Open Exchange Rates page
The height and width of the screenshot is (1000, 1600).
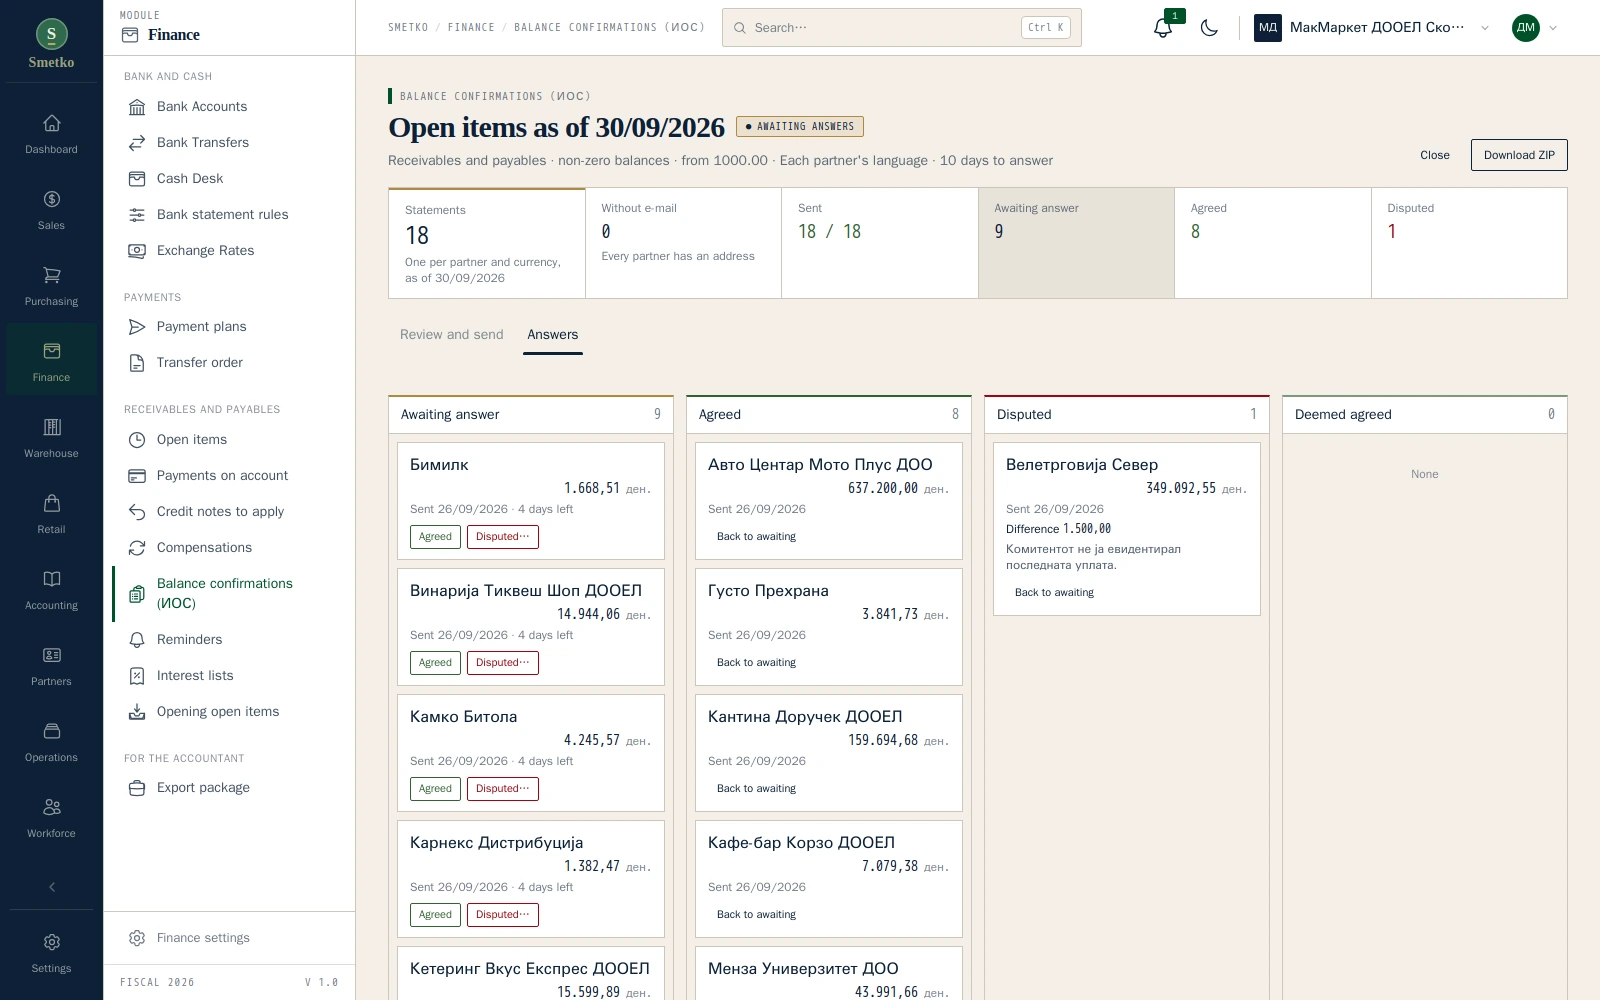click(x=229, y=251)
